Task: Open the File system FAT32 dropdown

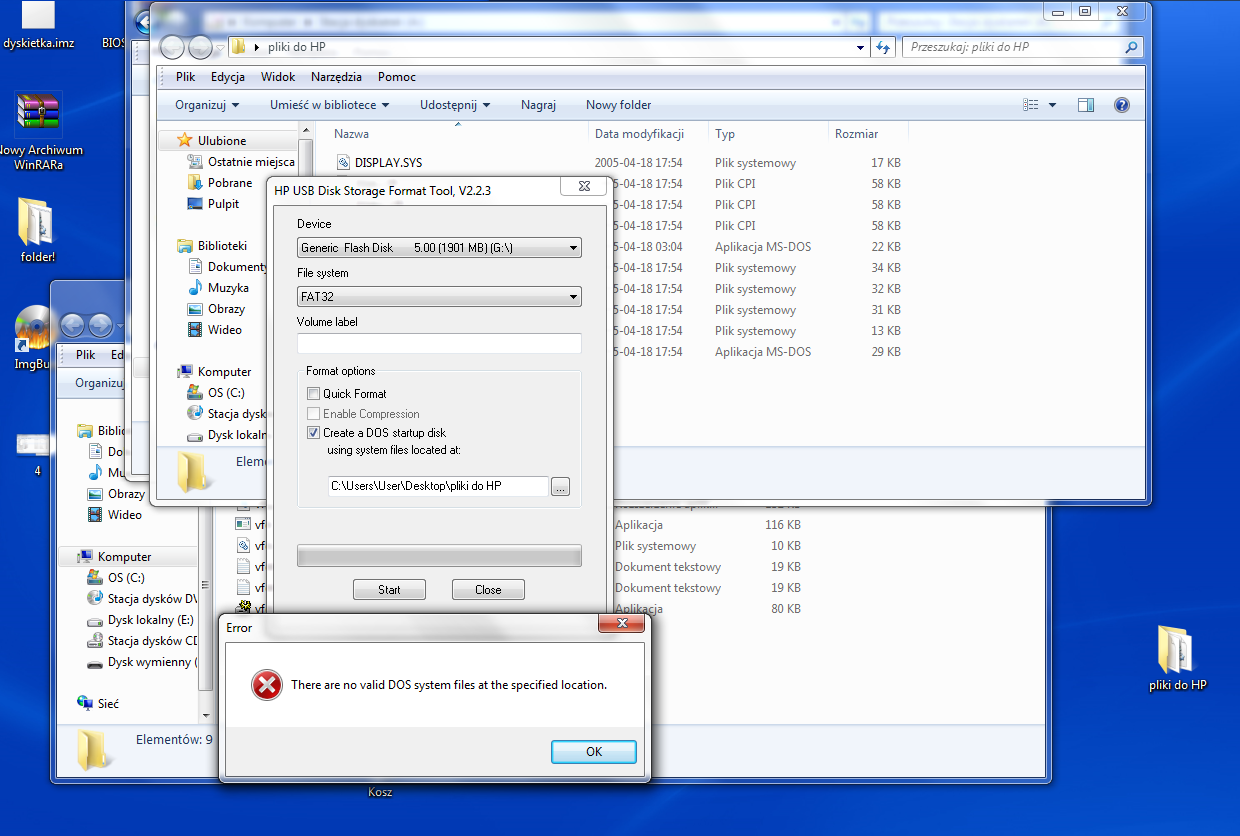Action: [439, 297]
